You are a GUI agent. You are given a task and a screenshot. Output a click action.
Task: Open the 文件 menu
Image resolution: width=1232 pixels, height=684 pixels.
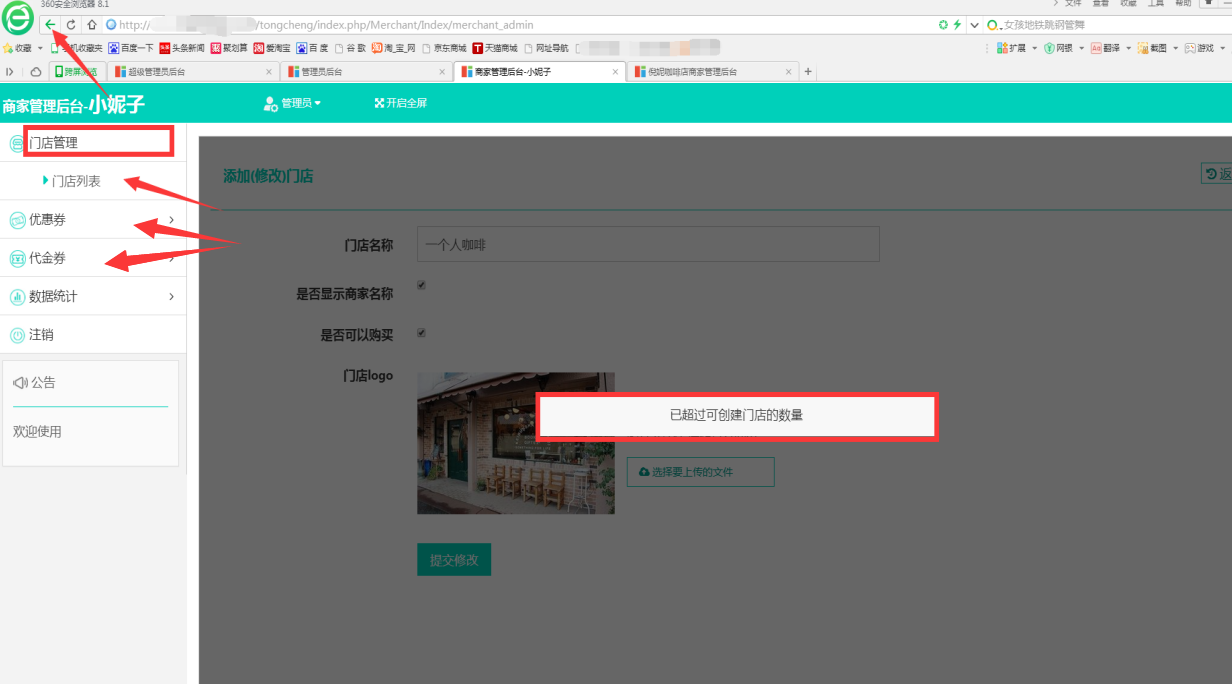(x=1073, y=4)
